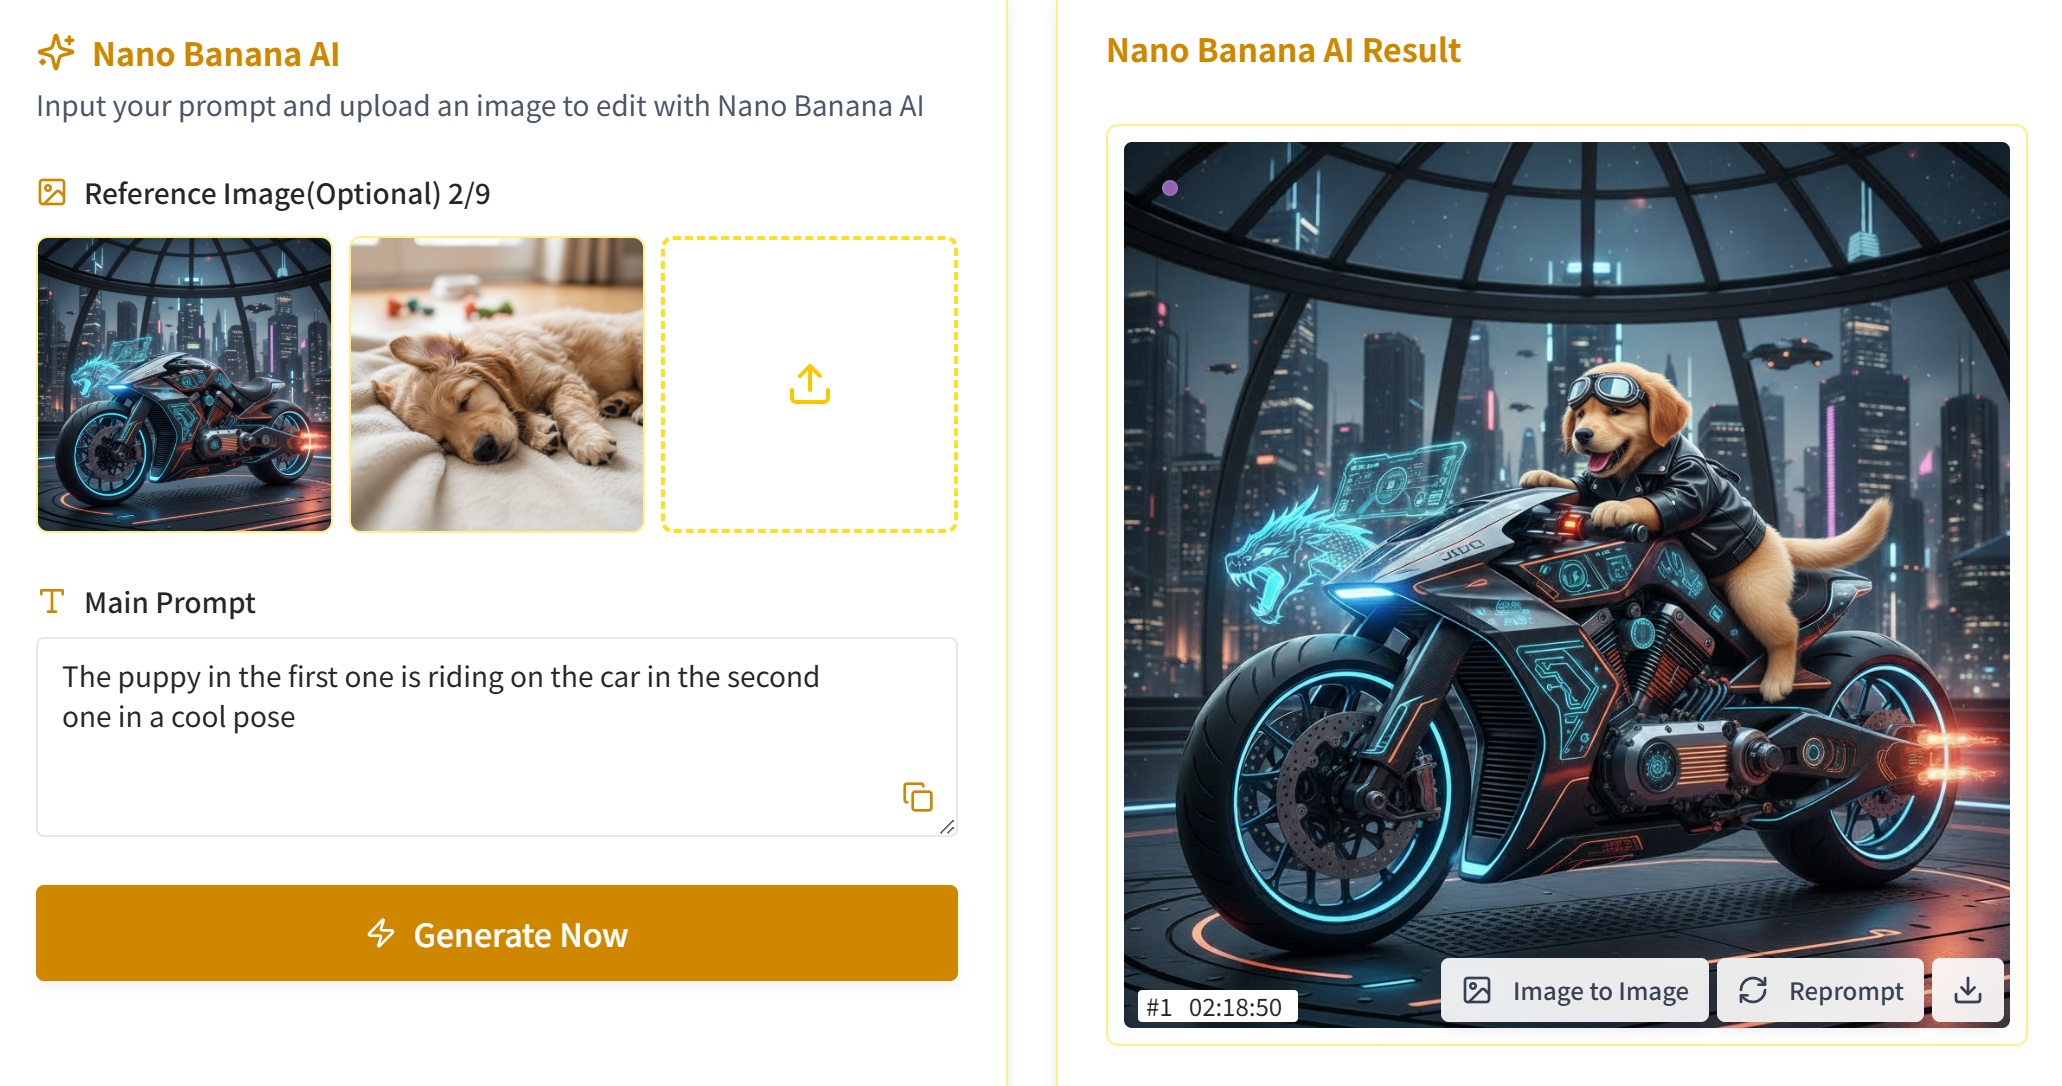Click the purple dot on the result image
Screen dimensions: 2062x1086
1170,188
